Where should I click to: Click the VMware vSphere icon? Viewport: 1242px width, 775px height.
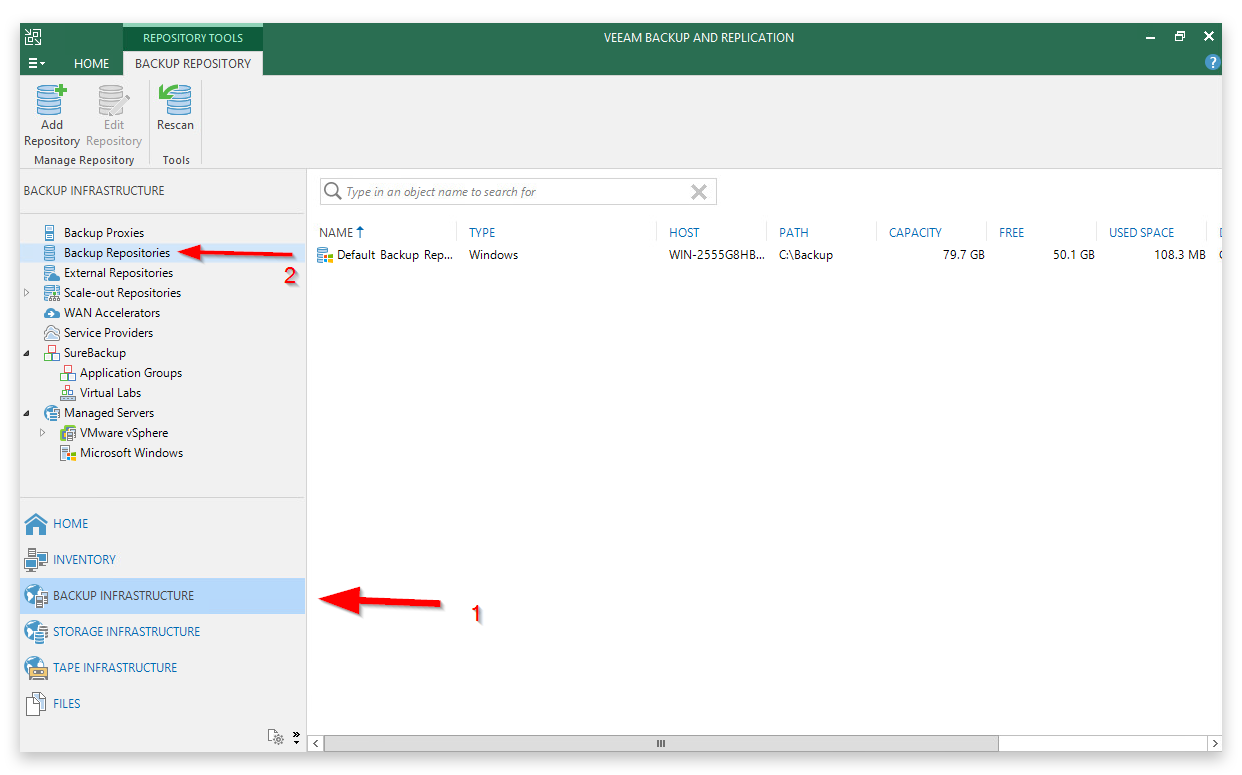point(68,433)
